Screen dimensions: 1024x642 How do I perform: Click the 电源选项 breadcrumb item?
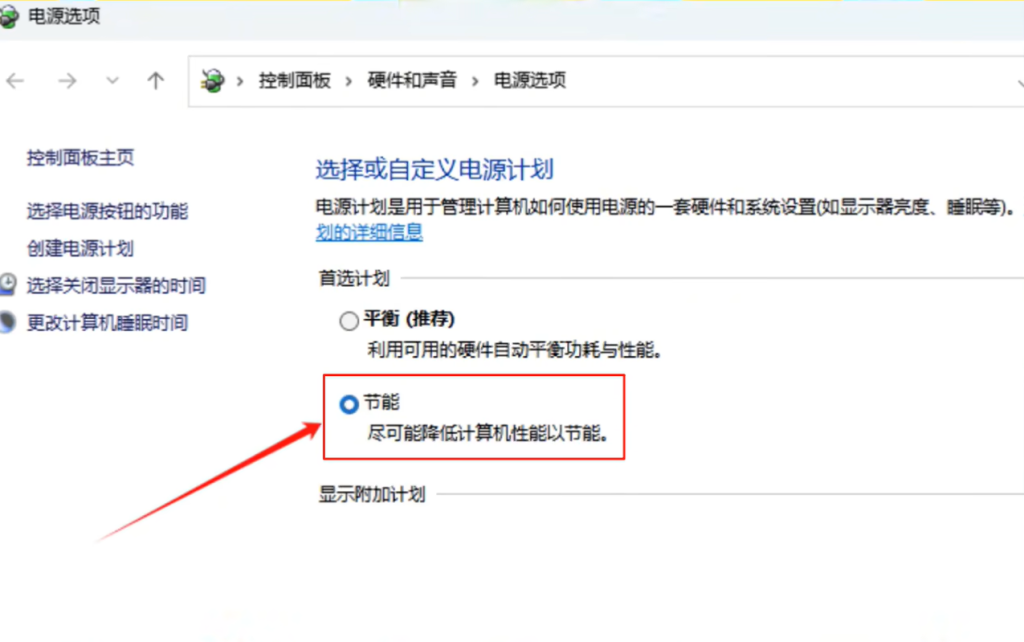tap(530, 80)
